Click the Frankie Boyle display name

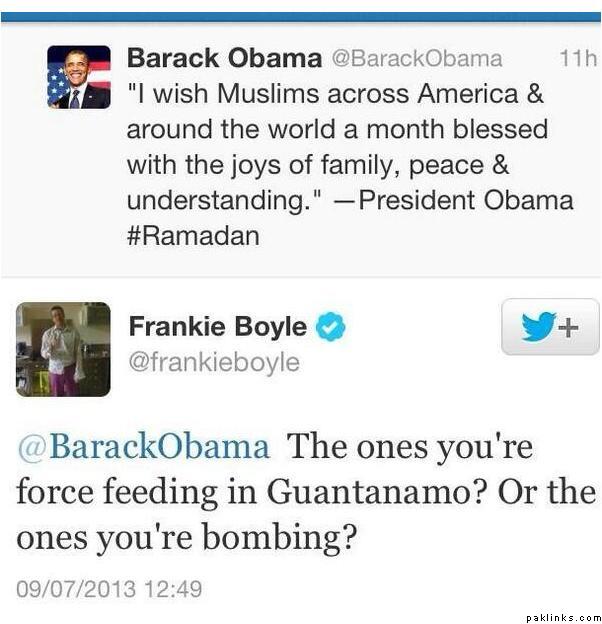(x=218, y=327)
